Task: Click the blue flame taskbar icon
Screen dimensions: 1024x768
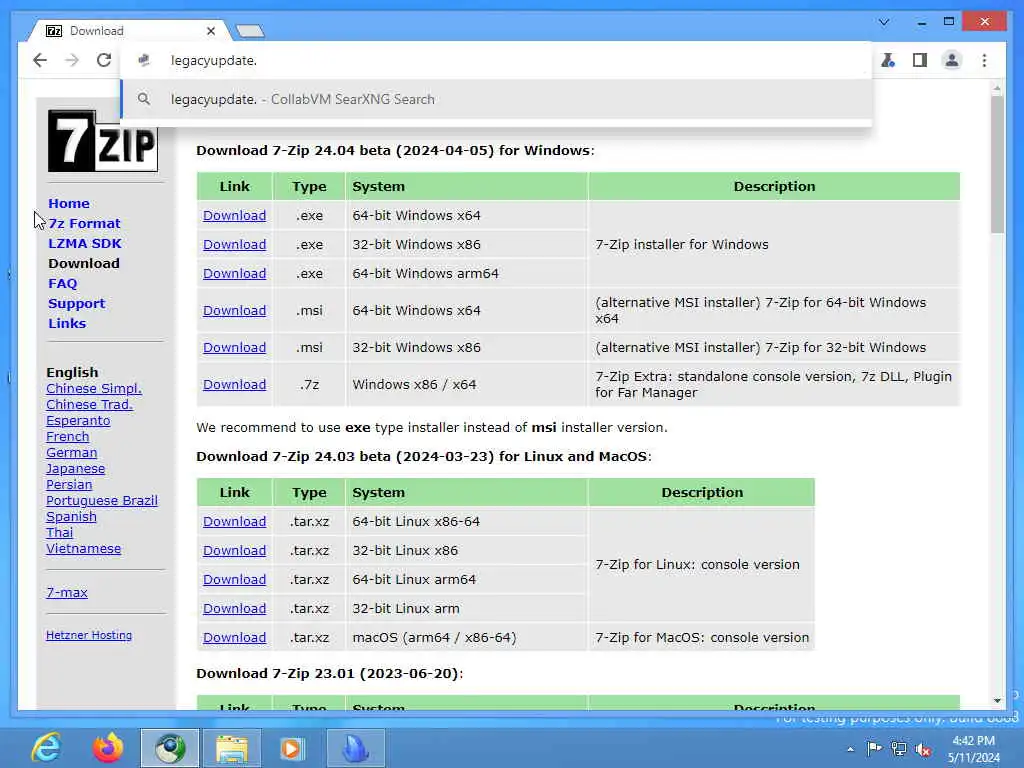Action: coord(355,748)
